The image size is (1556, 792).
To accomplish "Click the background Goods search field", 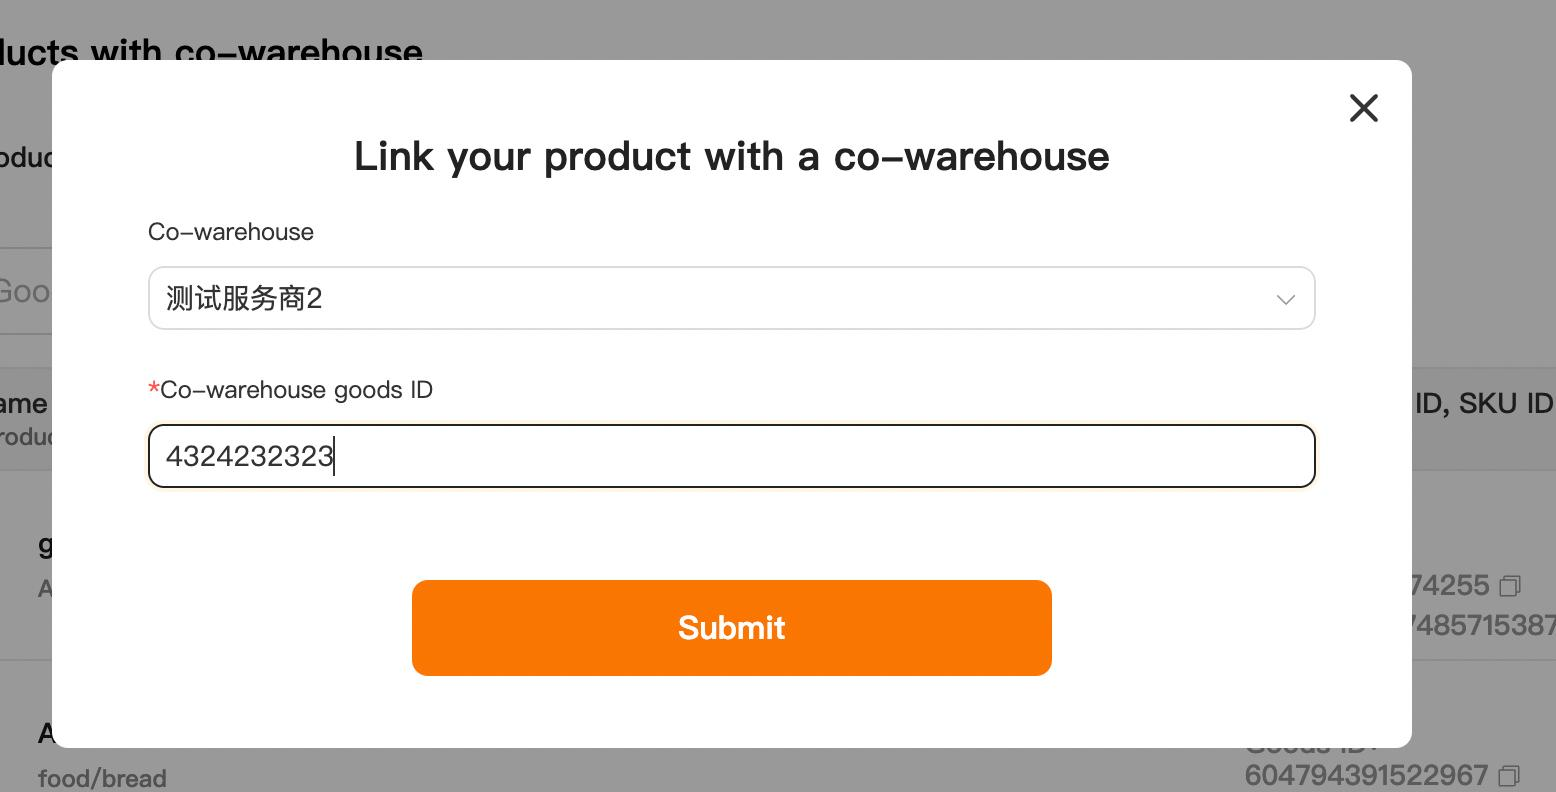I will click(x=25, y=291).
